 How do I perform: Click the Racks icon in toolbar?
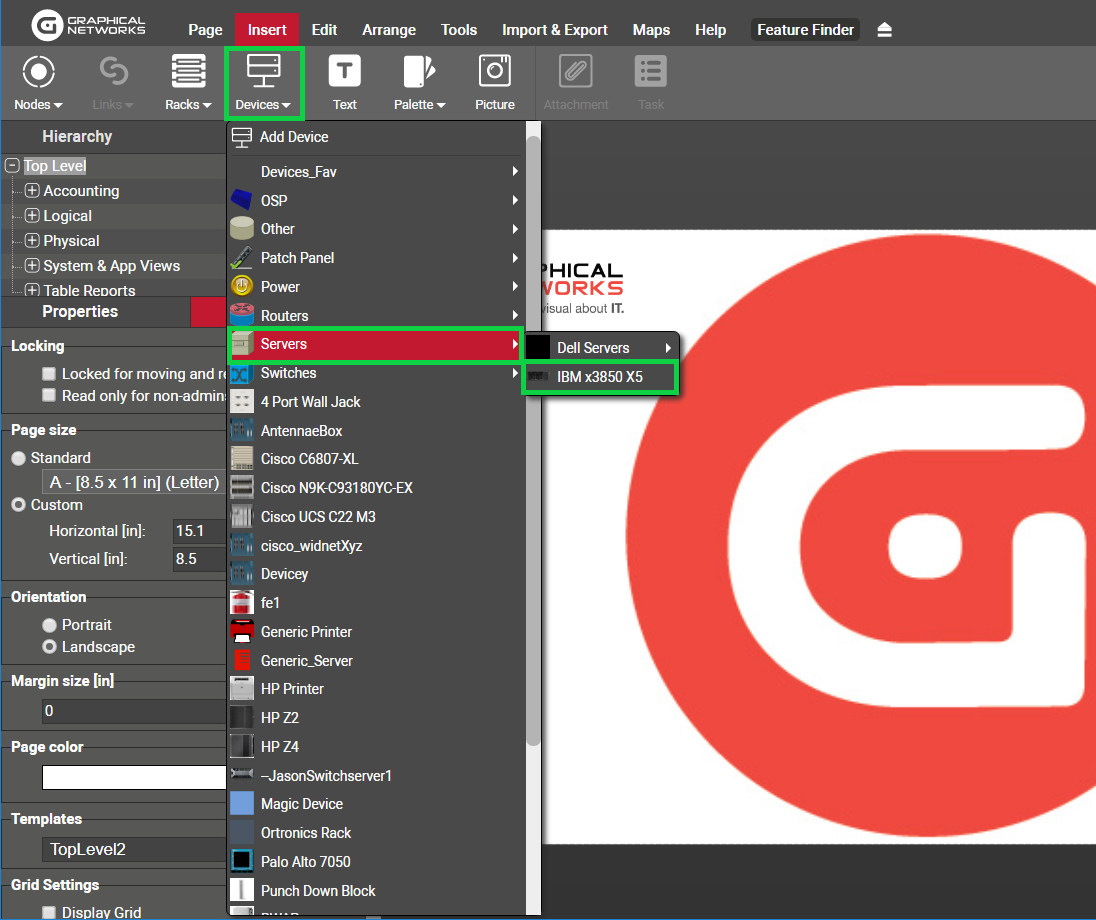point(188,73)
